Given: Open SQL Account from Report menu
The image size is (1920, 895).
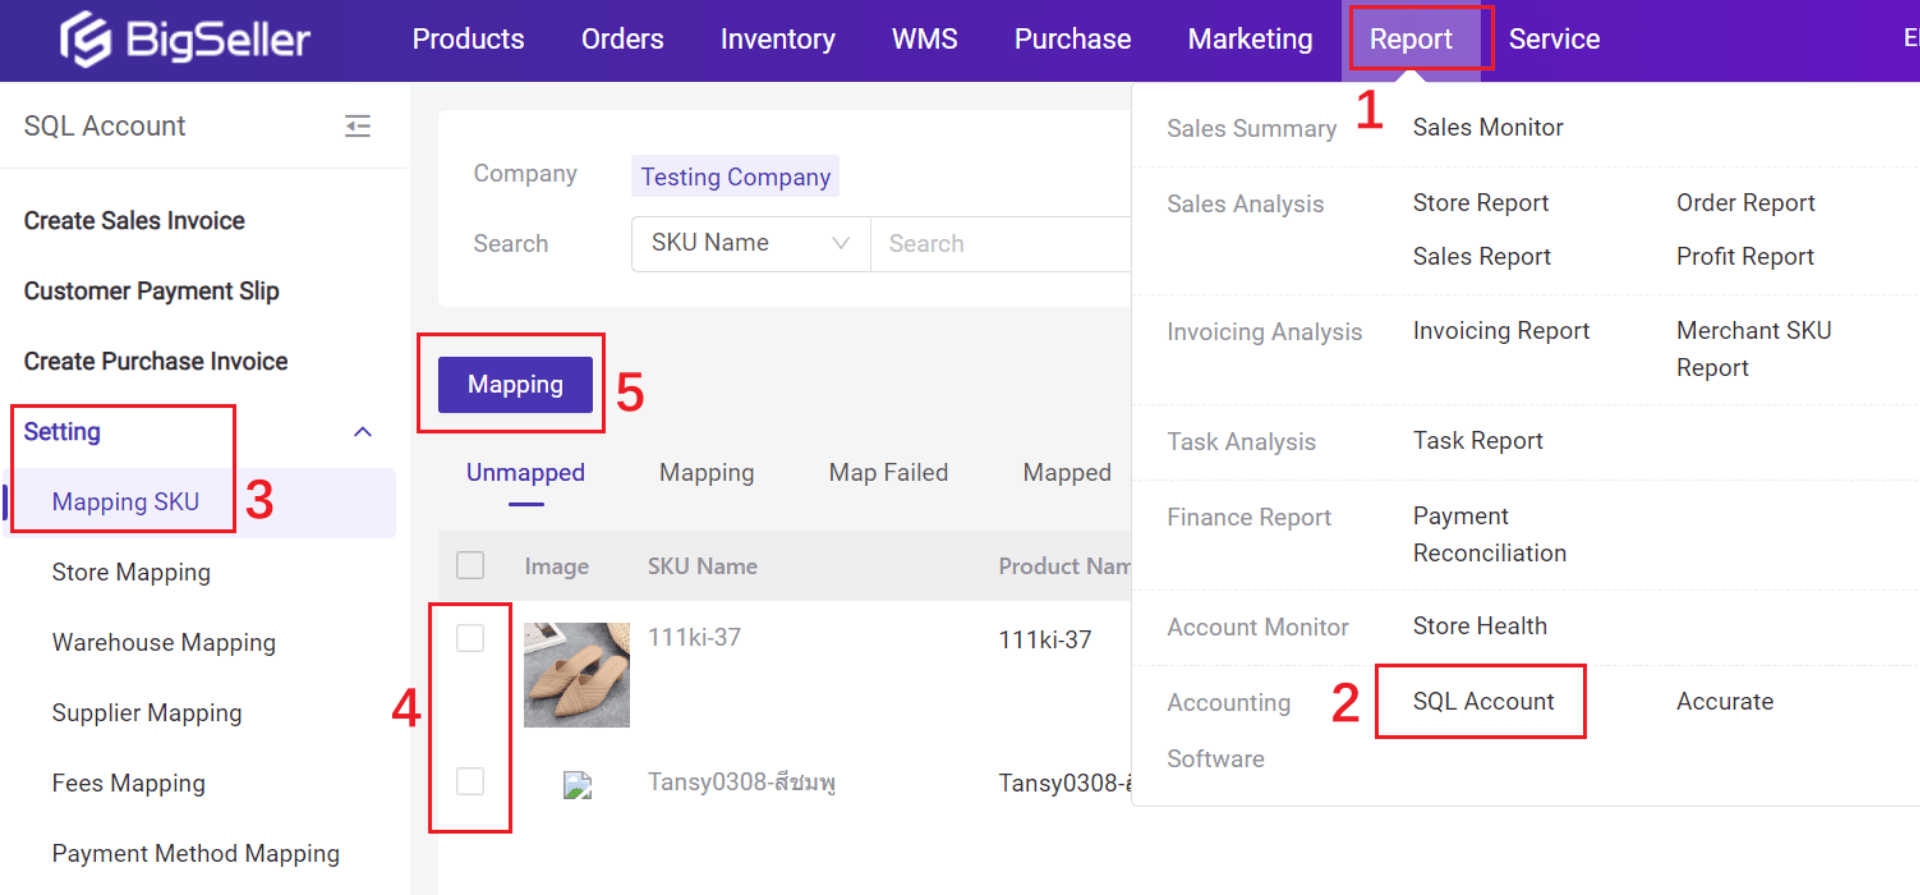Looking at the screenshot, I should [x=1483, y=702].
